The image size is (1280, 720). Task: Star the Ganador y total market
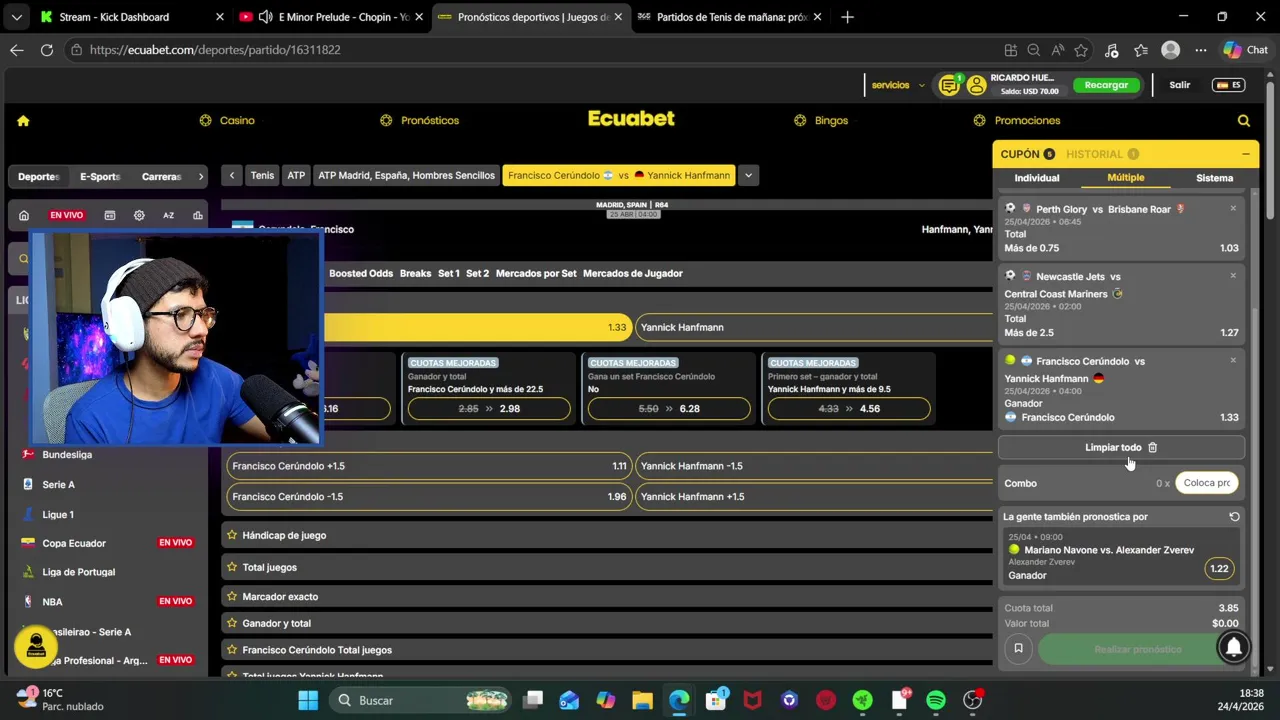click(x=232, y=623)
